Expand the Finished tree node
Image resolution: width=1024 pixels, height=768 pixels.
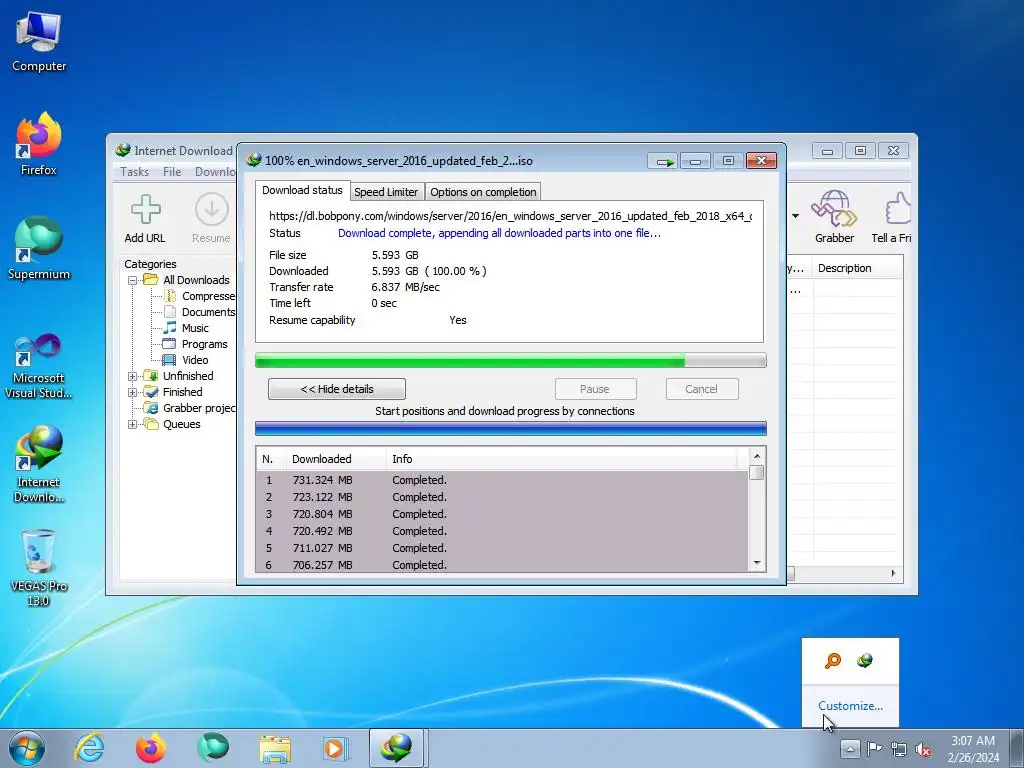(x=133, y=392)
